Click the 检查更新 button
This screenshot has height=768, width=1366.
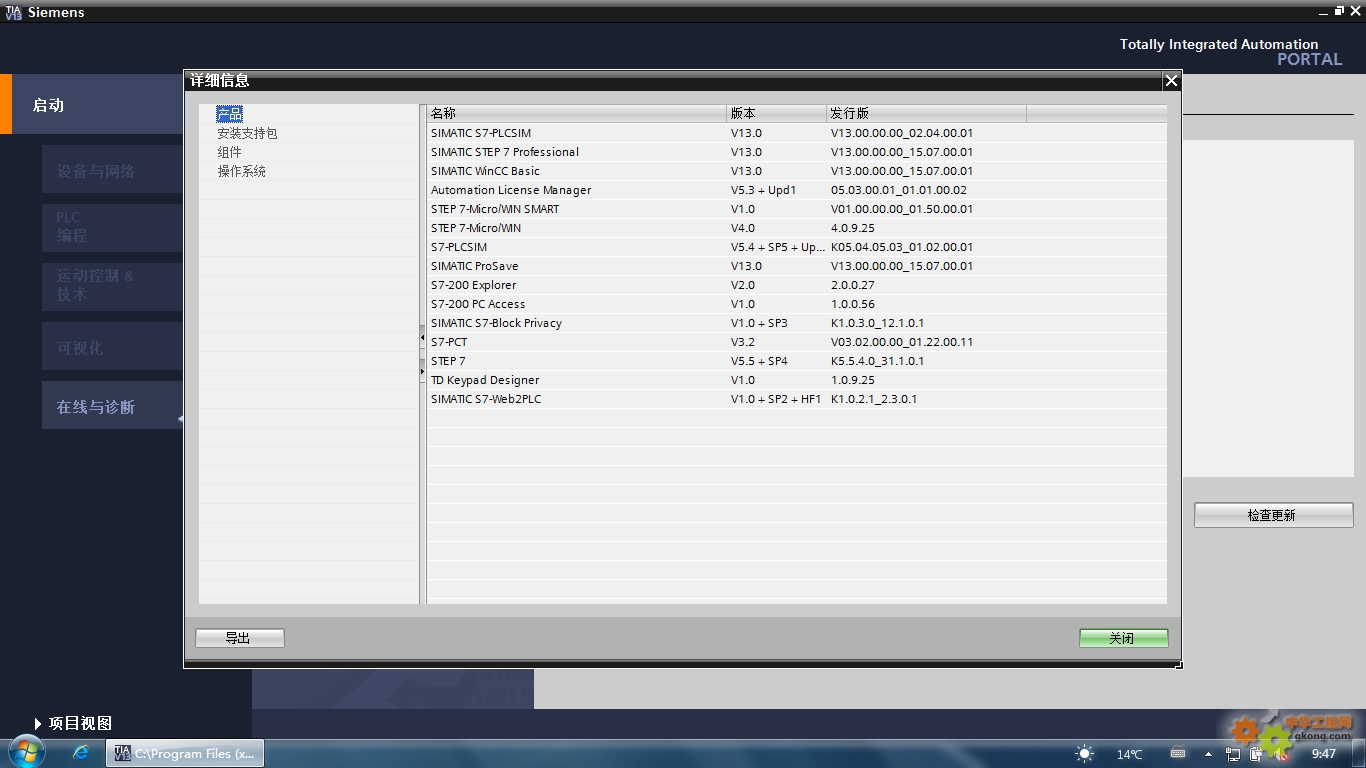[x=1273, y=515]
